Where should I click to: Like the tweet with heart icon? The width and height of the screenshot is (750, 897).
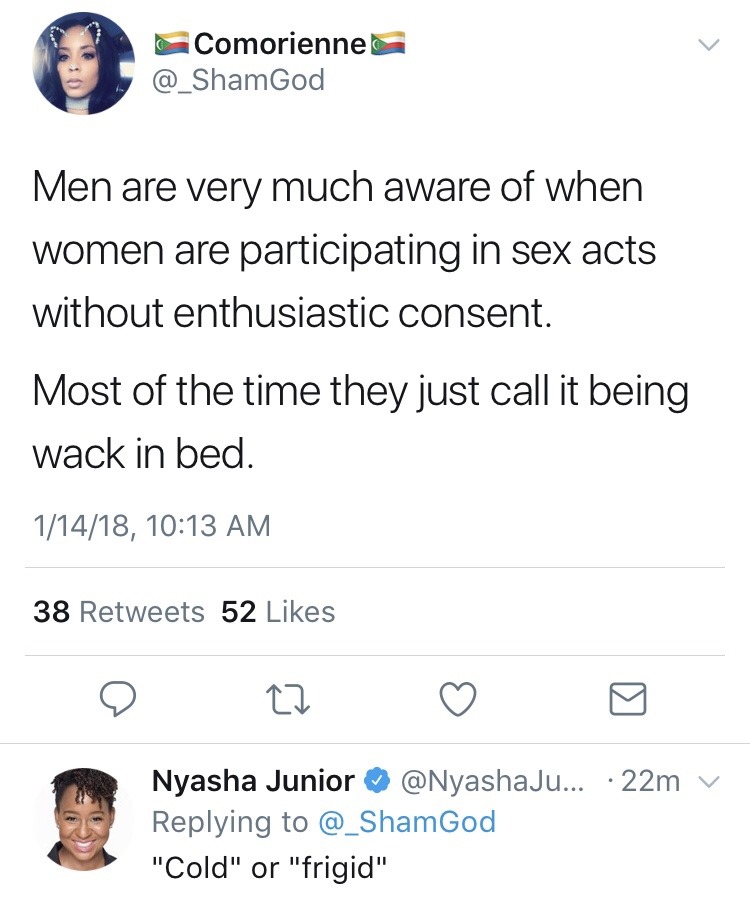tap(457, 699)
